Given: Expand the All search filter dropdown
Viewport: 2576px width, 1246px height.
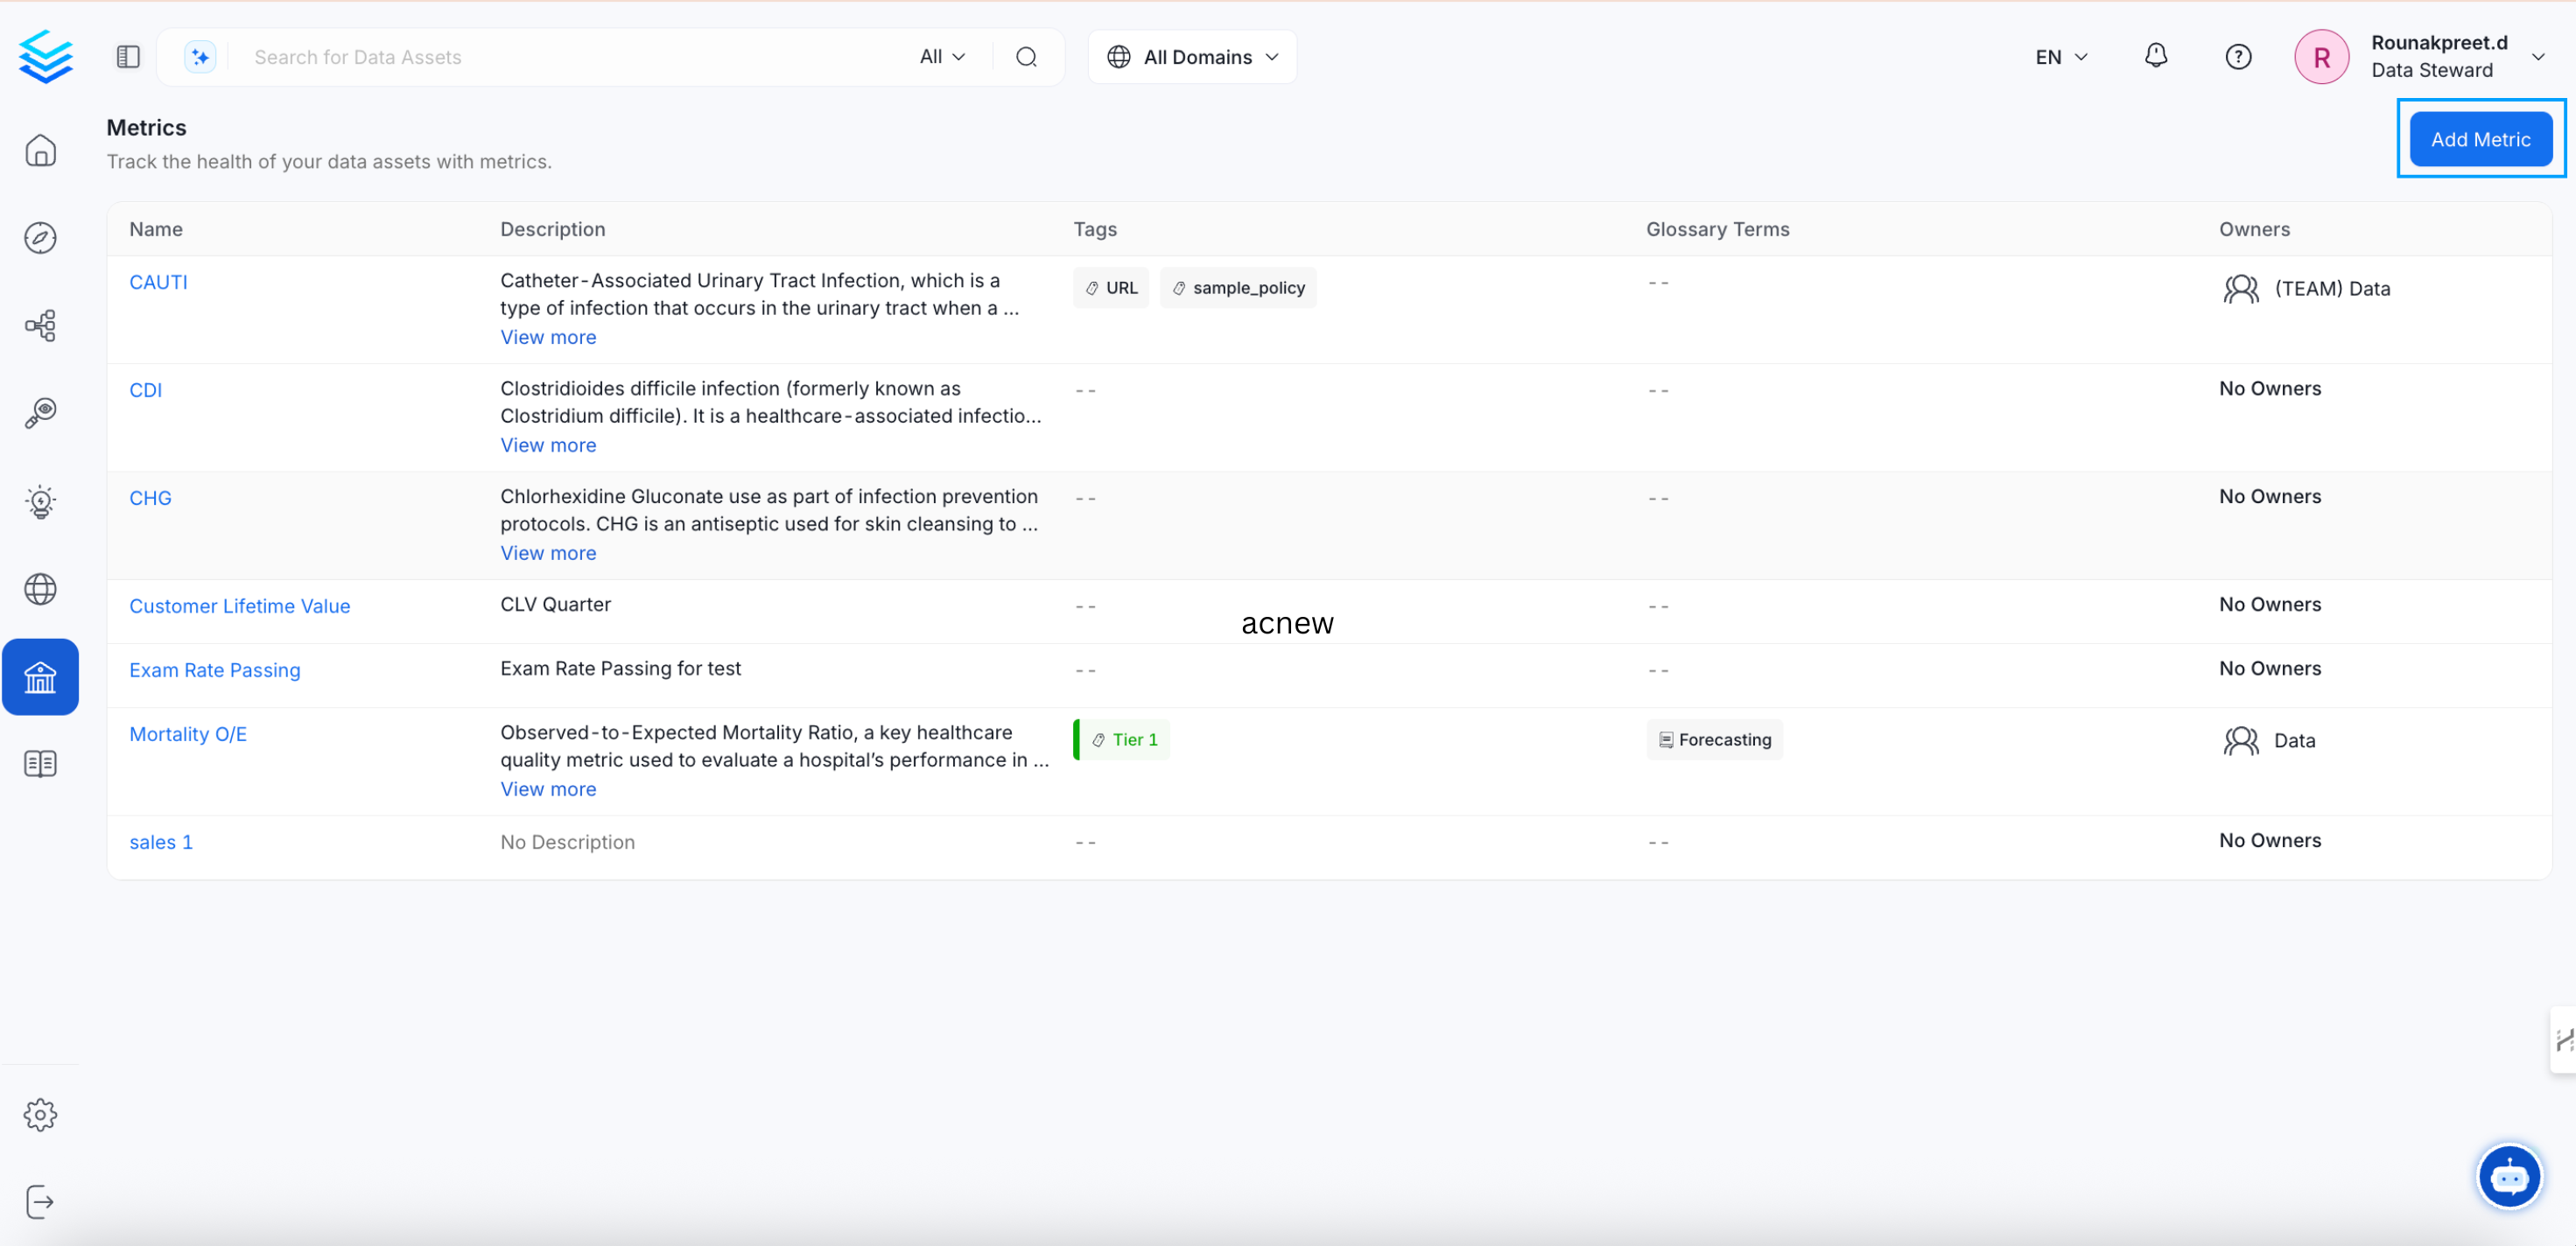Looking at the screenshot, I should 942,57.
